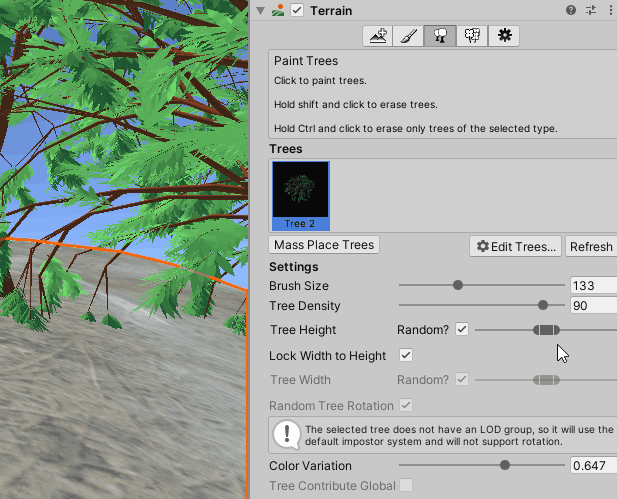Screen dimensions: 617x499
Task: Click the Paint Trees heading text
Action: pos(306,61)
